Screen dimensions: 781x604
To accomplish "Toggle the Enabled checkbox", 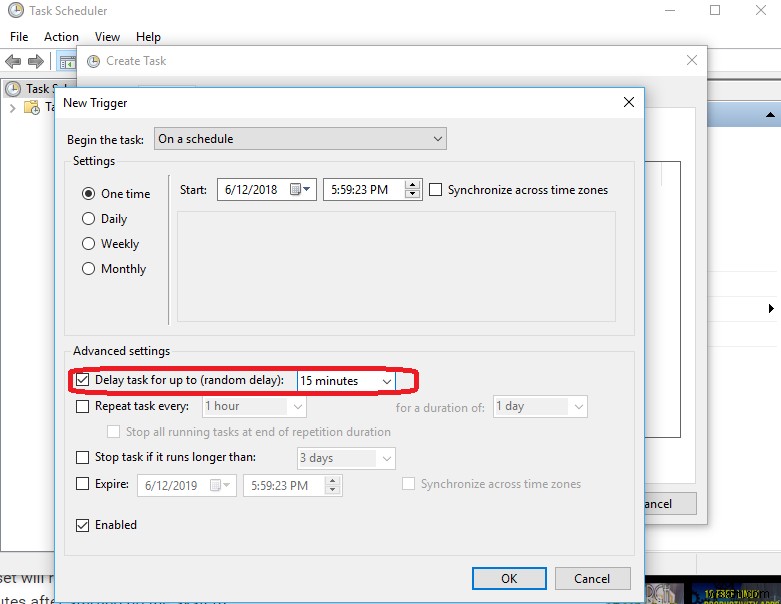I will click(x=82, y=525).
